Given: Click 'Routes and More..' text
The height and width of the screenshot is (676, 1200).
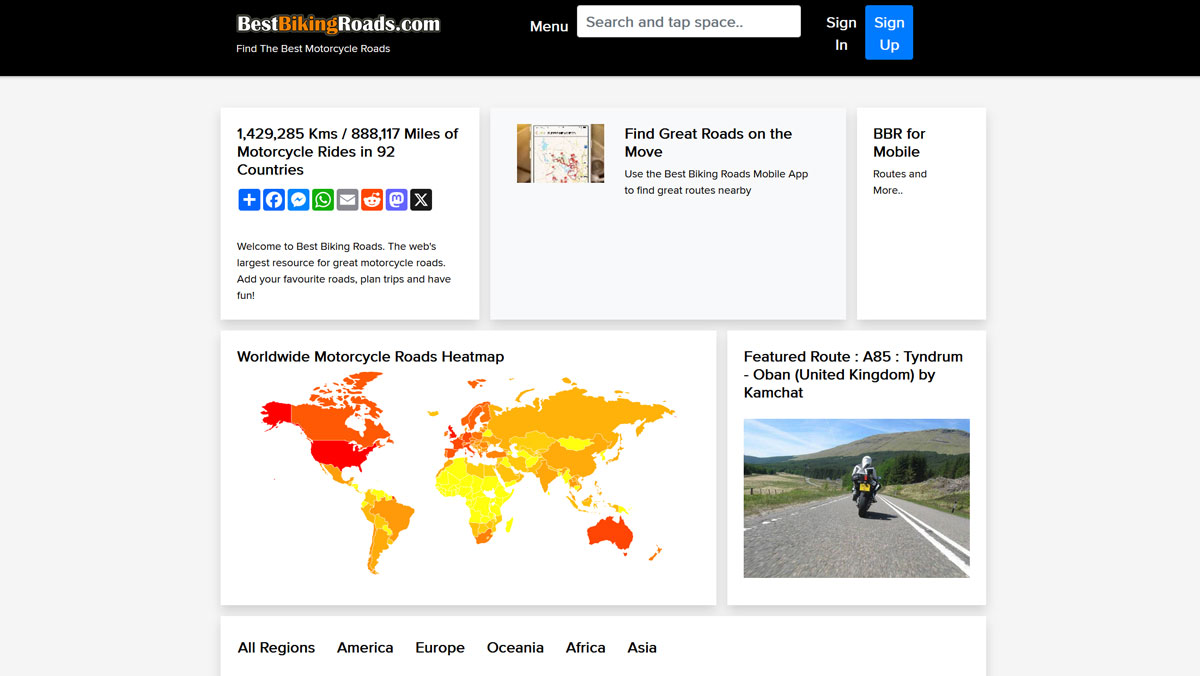Looking at the screenshot, I should [x=900, y=182].
